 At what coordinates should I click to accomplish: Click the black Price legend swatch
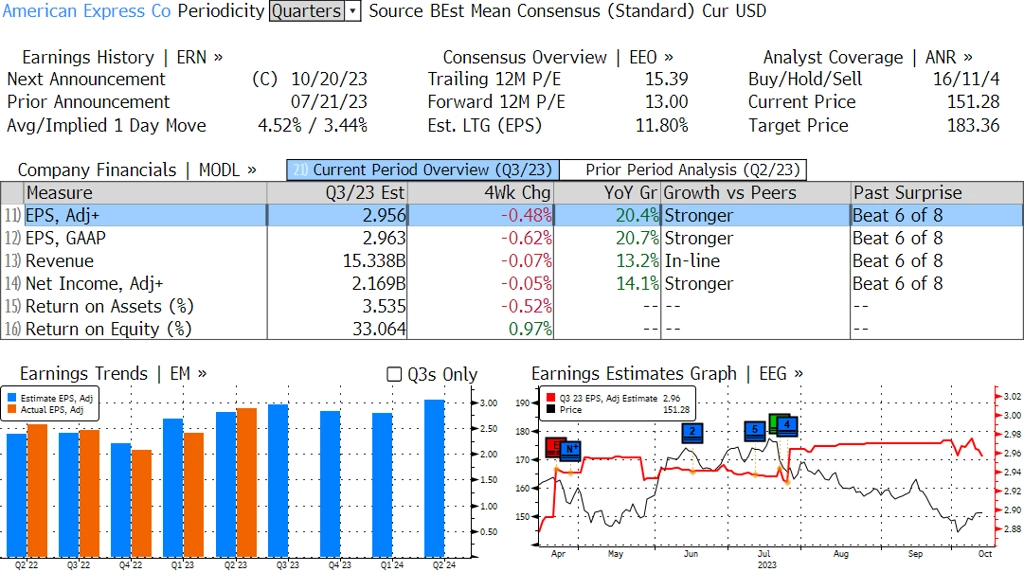tap(551, 409)
